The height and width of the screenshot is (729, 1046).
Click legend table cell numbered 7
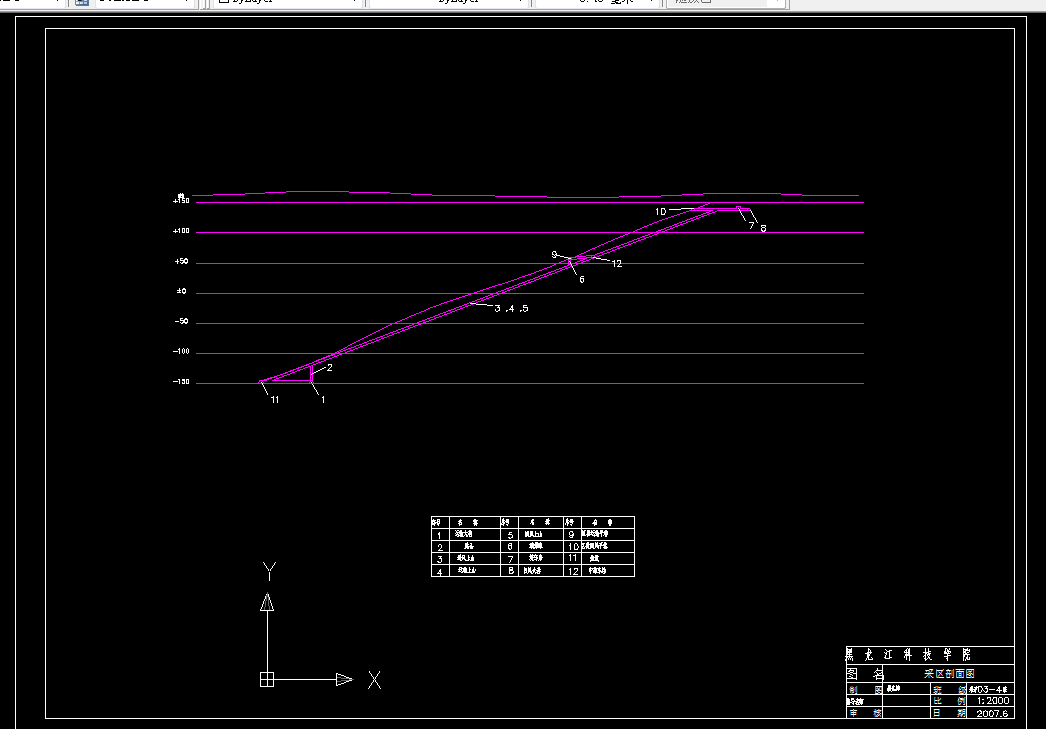click(510, 559)
